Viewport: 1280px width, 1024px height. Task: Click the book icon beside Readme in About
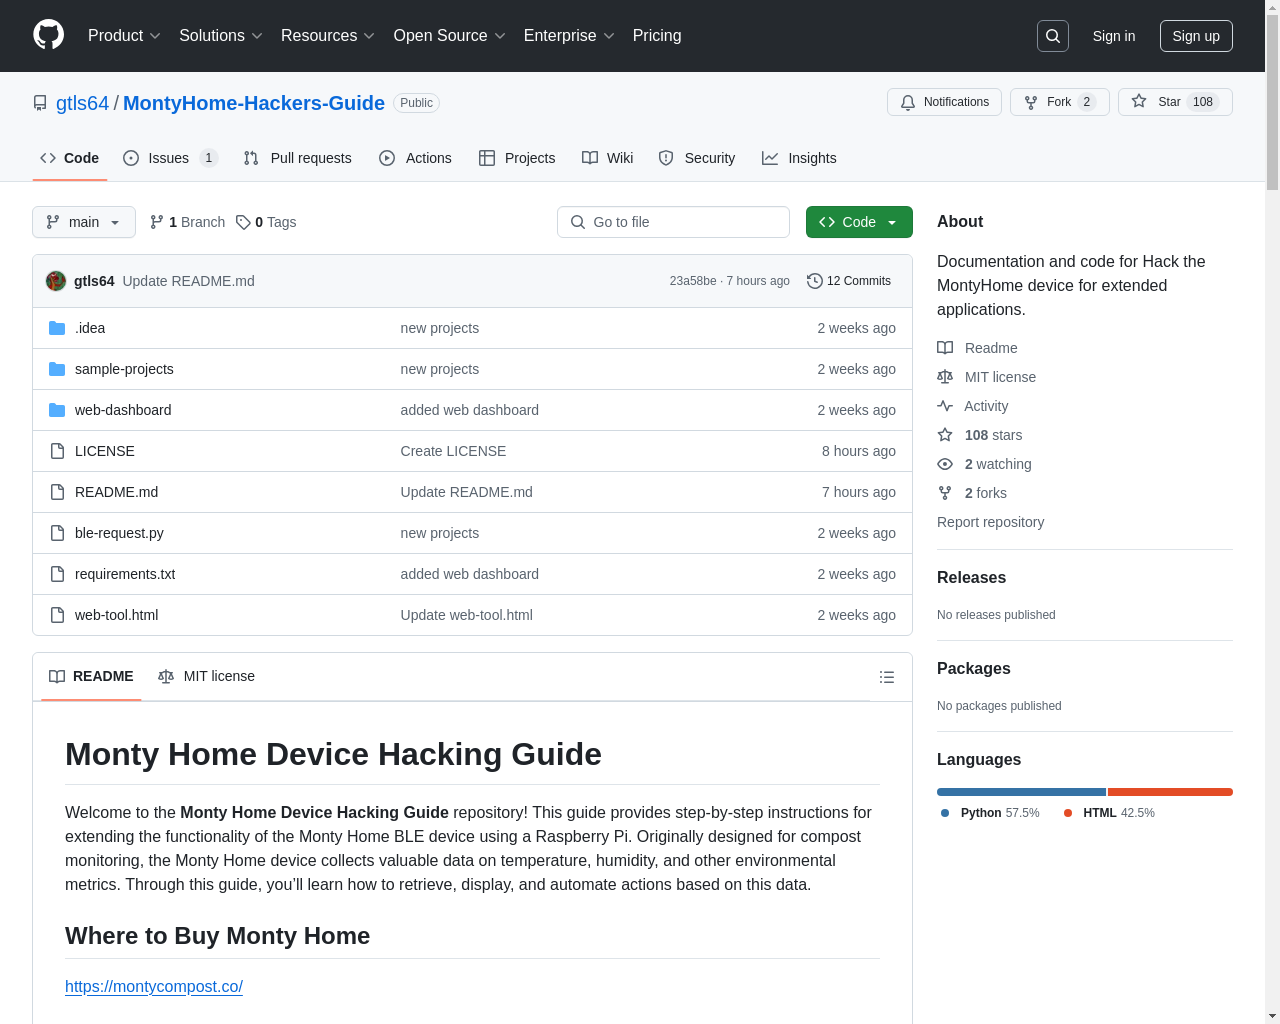click(x=945, y=348)
